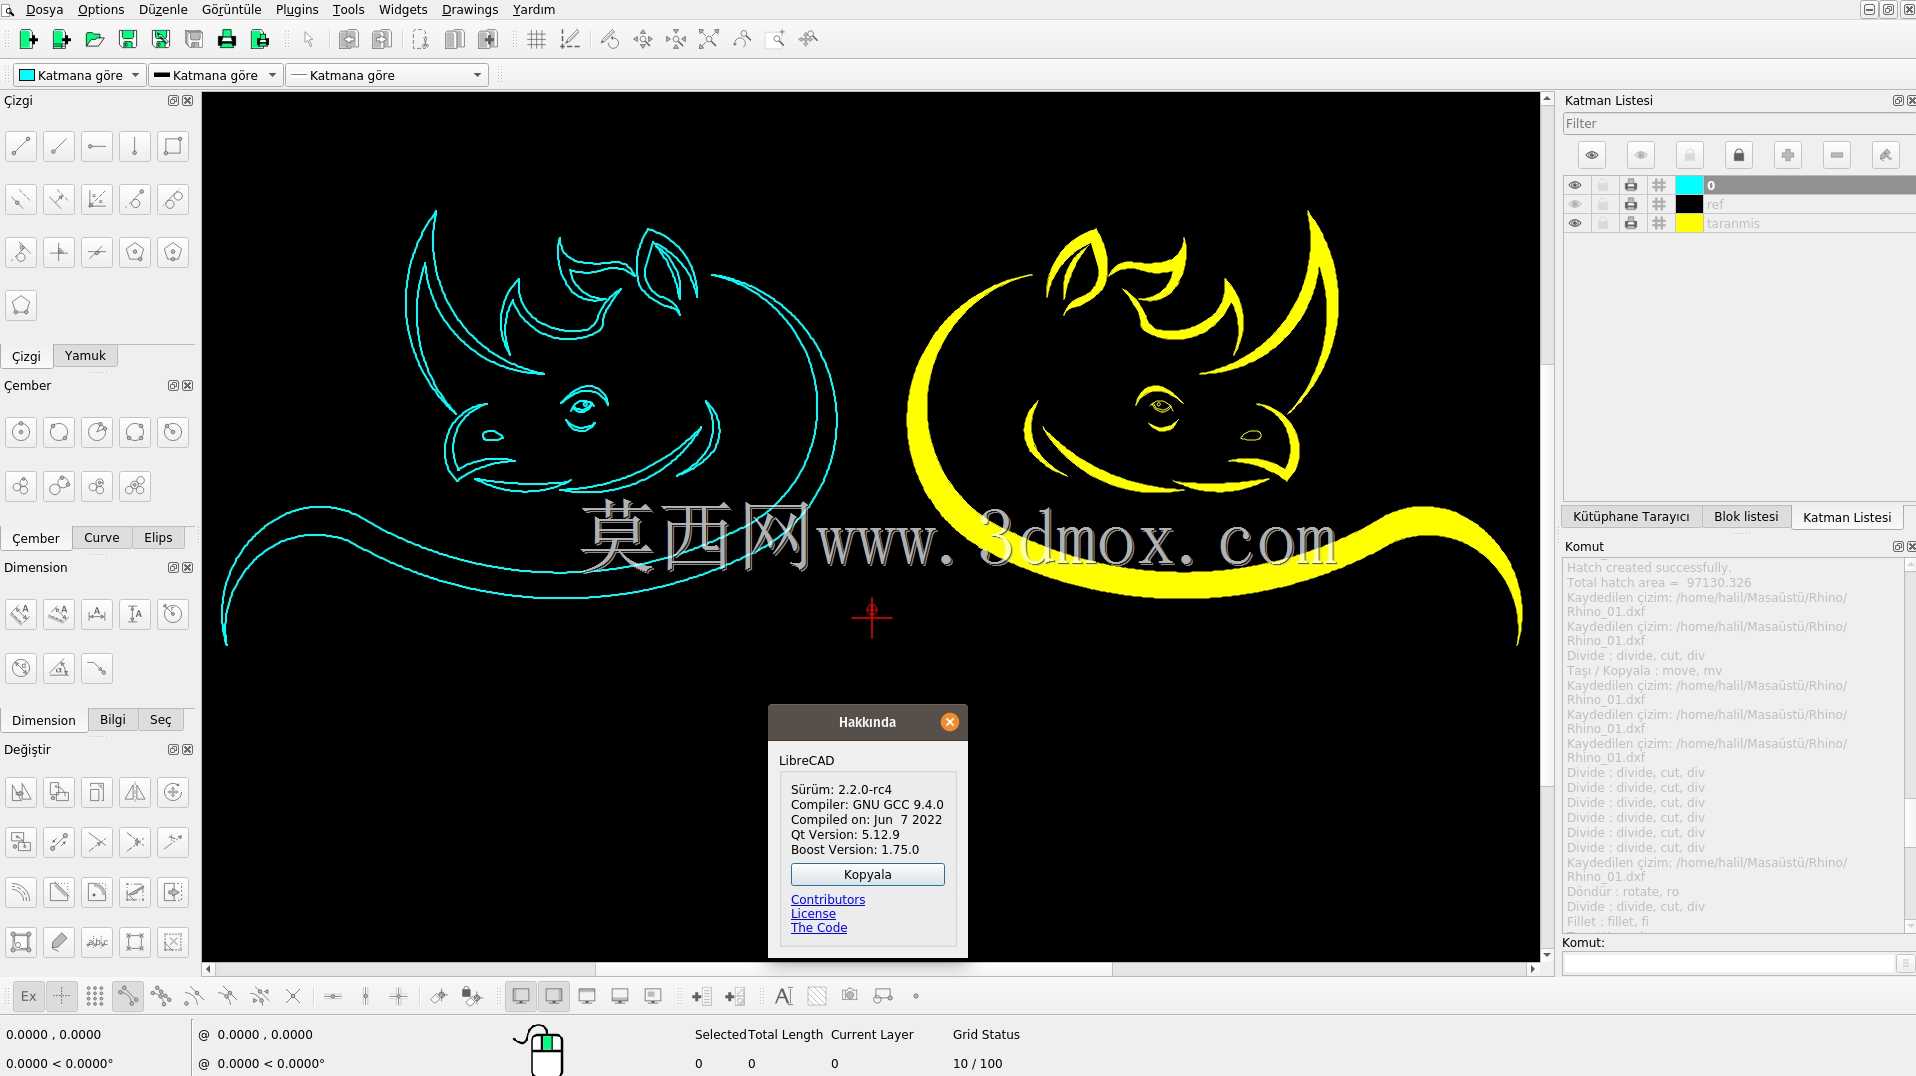Screen dimensions: 1916x1076
Task: Create a new drawing with New icon
Action: pyautogui.click(x=28, y=39)
